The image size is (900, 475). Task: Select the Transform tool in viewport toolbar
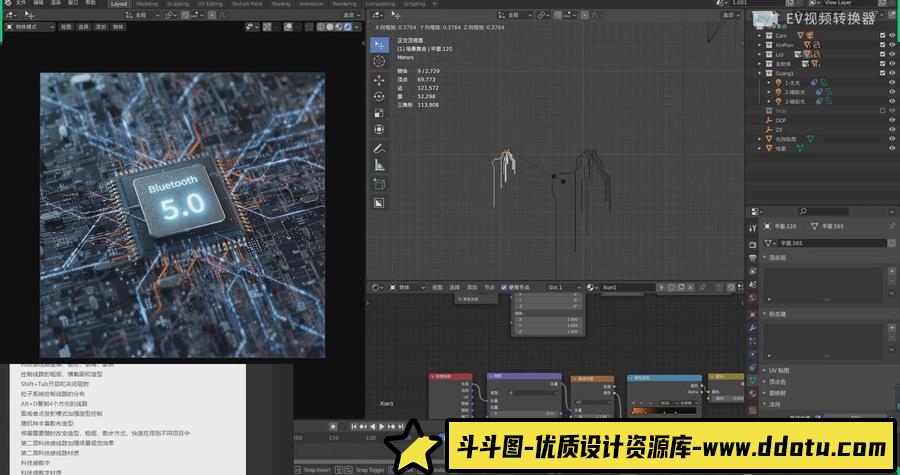[x=379, y=130]
